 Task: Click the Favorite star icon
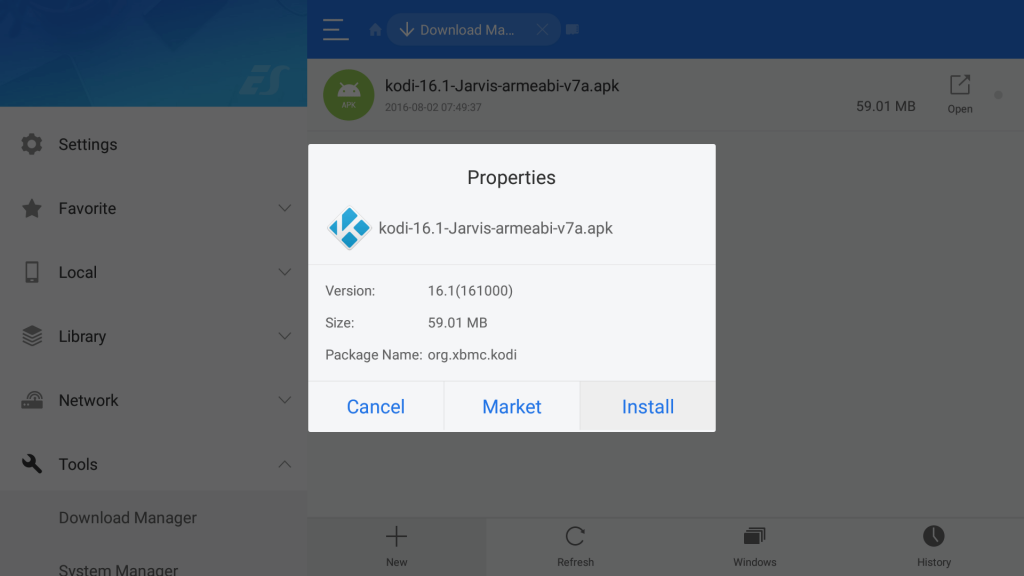31,208
